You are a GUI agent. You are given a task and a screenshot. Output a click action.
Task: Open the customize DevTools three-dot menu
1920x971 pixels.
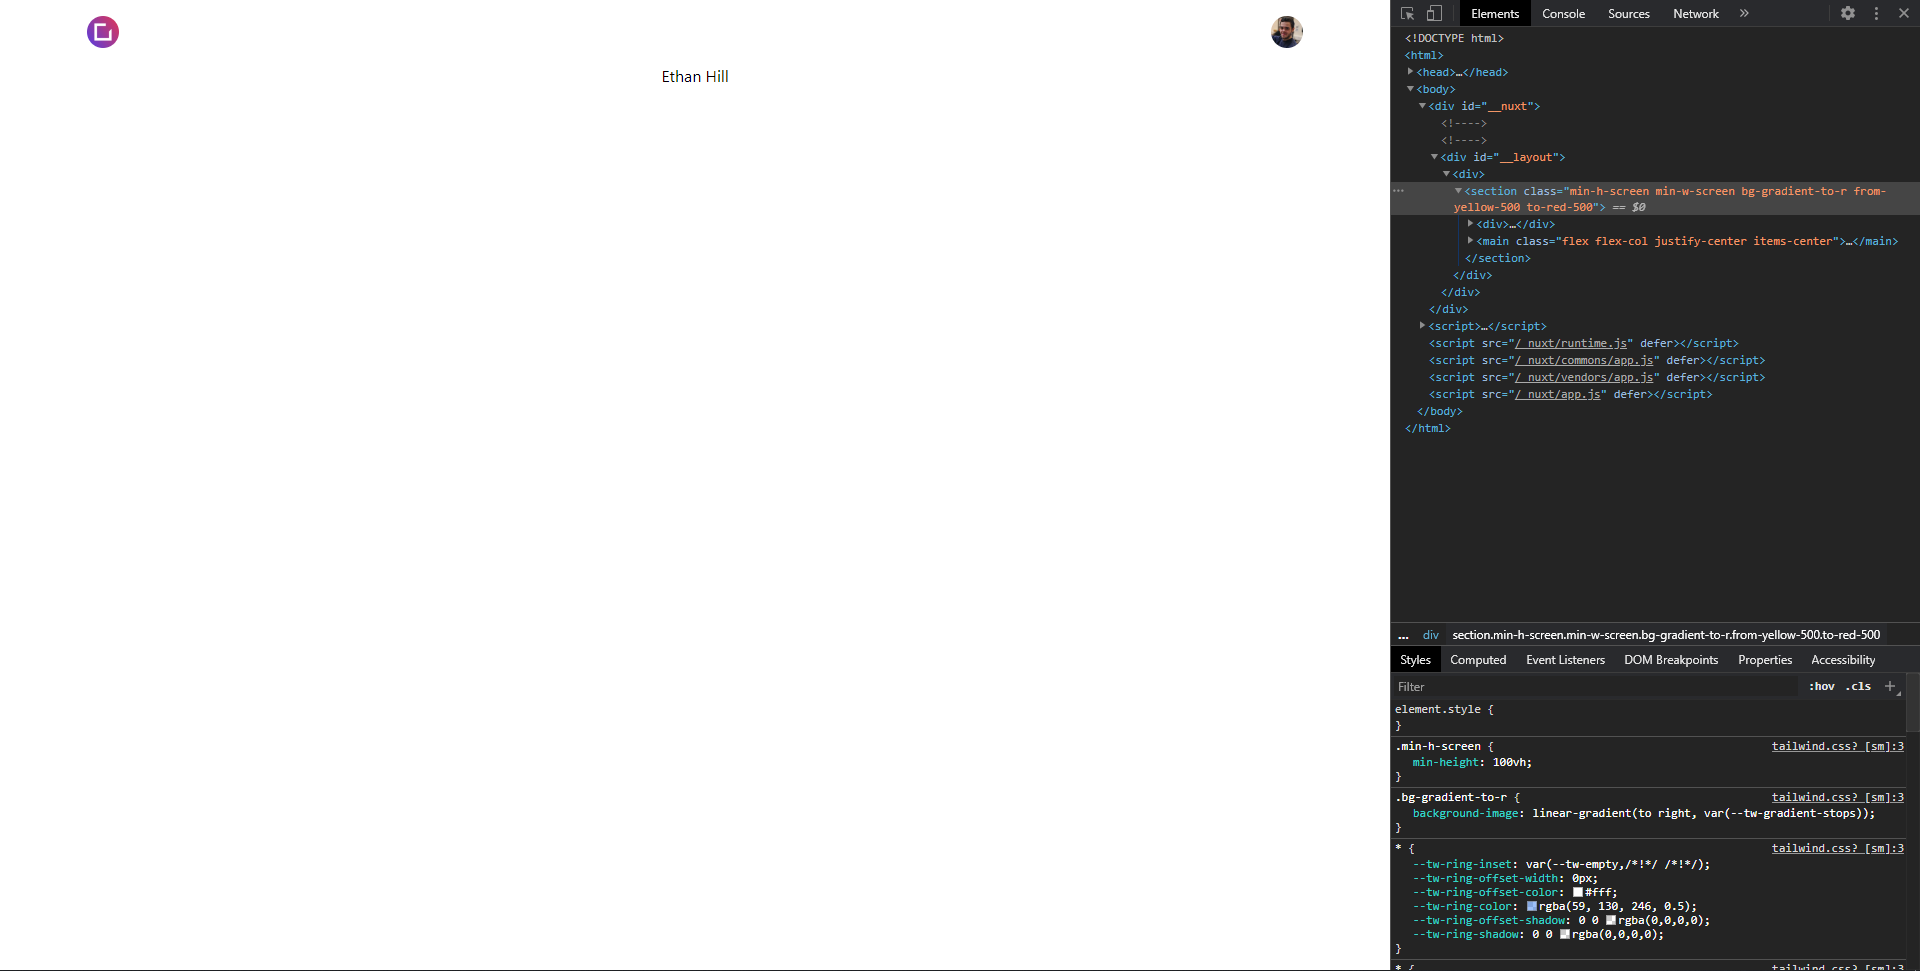point(1876,13)
